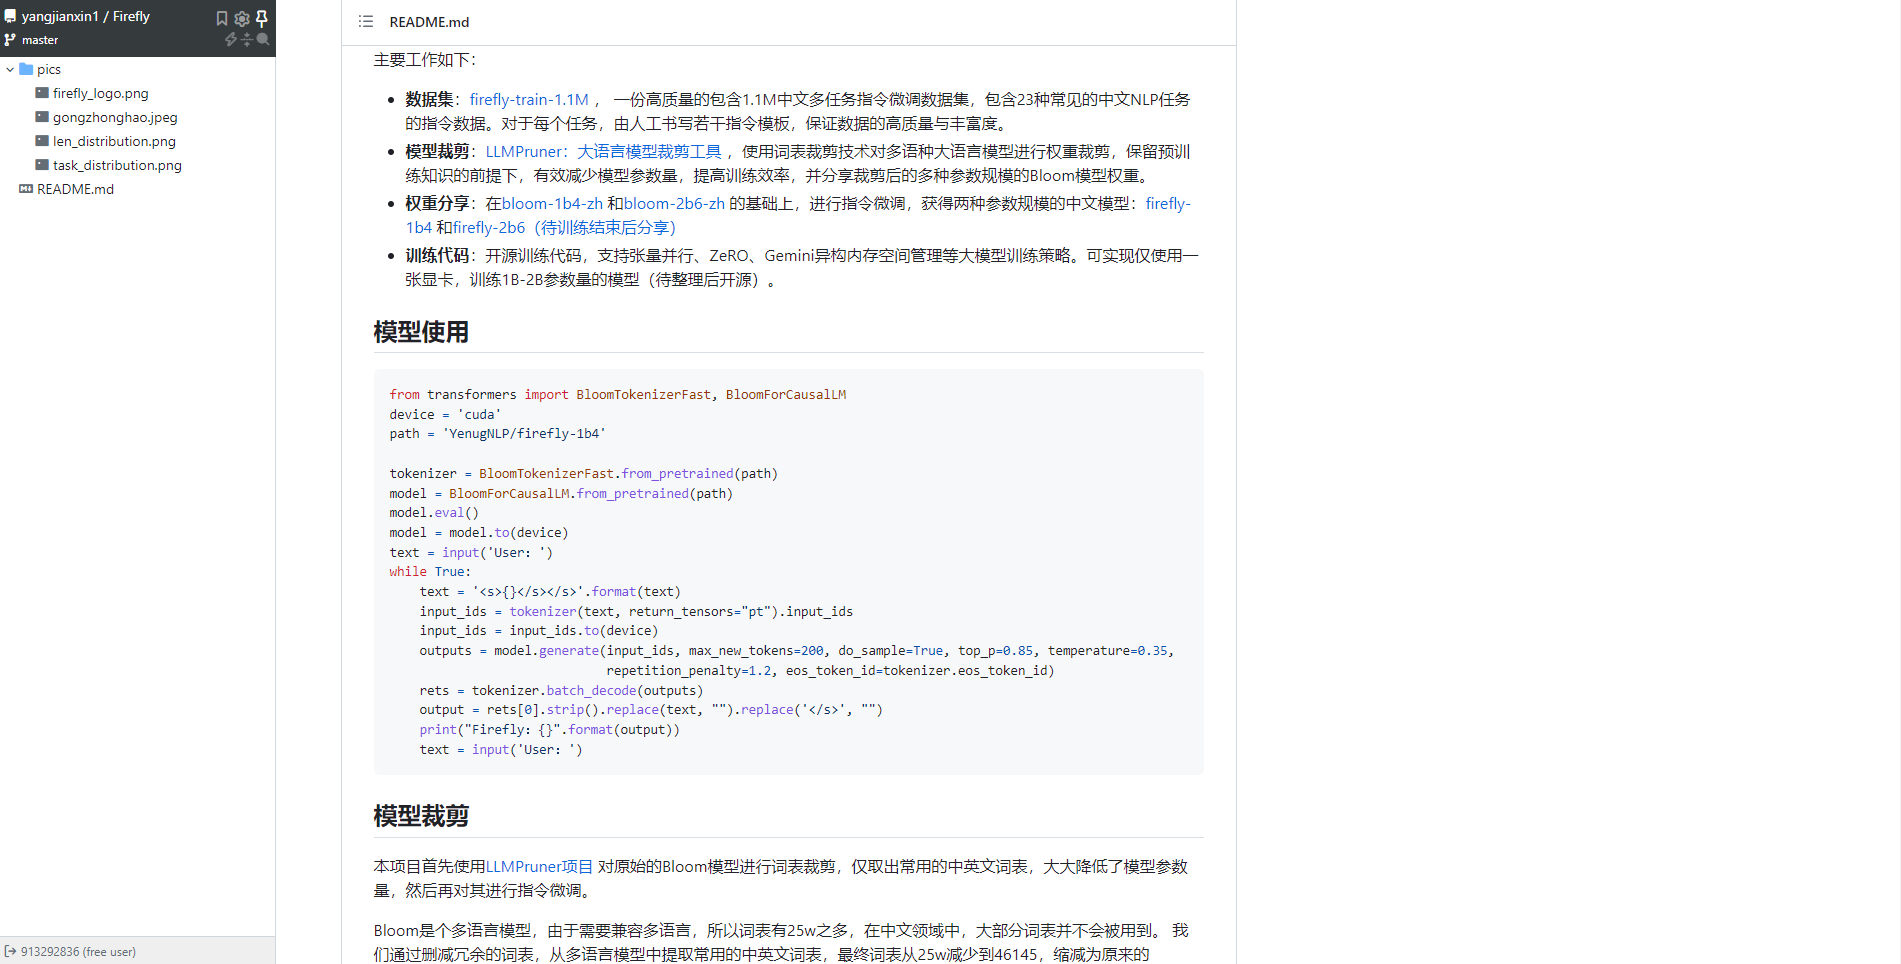This screenshot has height=964, width=1901.
Task: Click image icon beside task_distribution.png
Action: coord(42,164)
